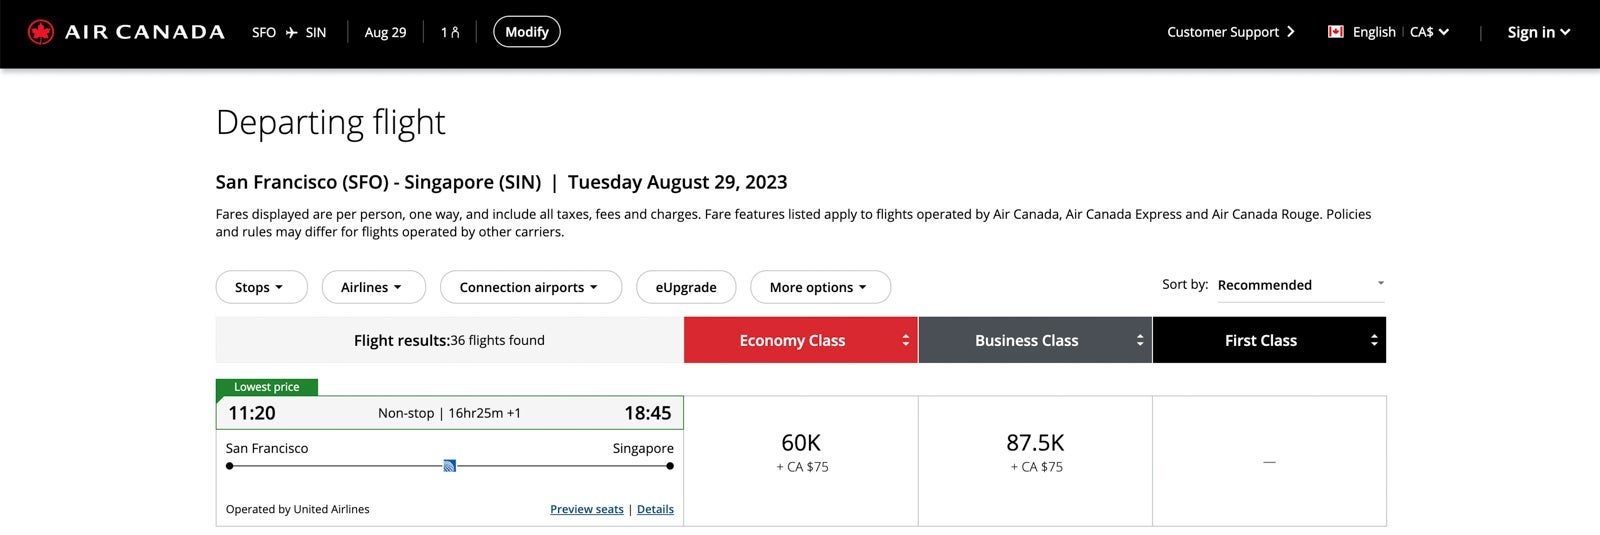Expand the More options dropdown
1600x535 pixels.
click(819, 287)
